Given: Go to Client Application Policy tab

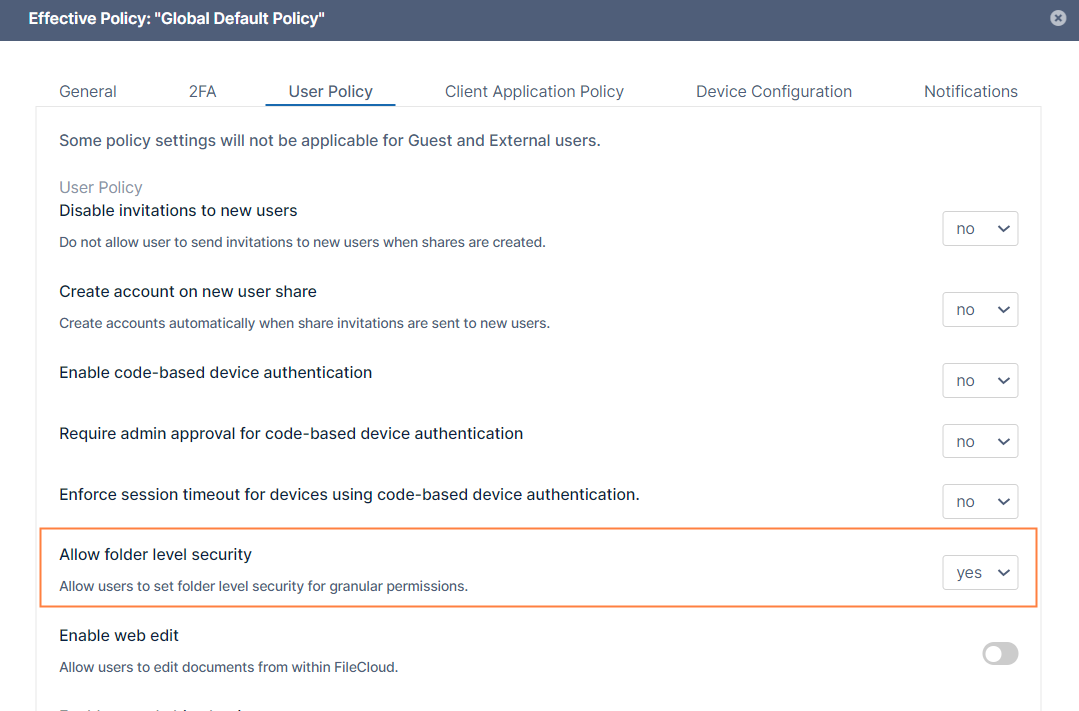Looking at the screenshot, I should point(534,91).
